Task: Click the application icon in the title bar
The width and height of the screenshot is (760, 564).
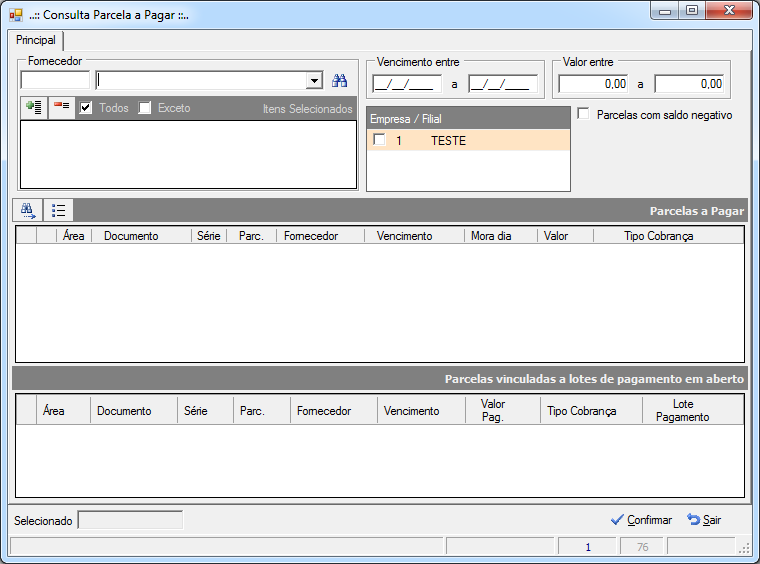Action: click(16, 15)
